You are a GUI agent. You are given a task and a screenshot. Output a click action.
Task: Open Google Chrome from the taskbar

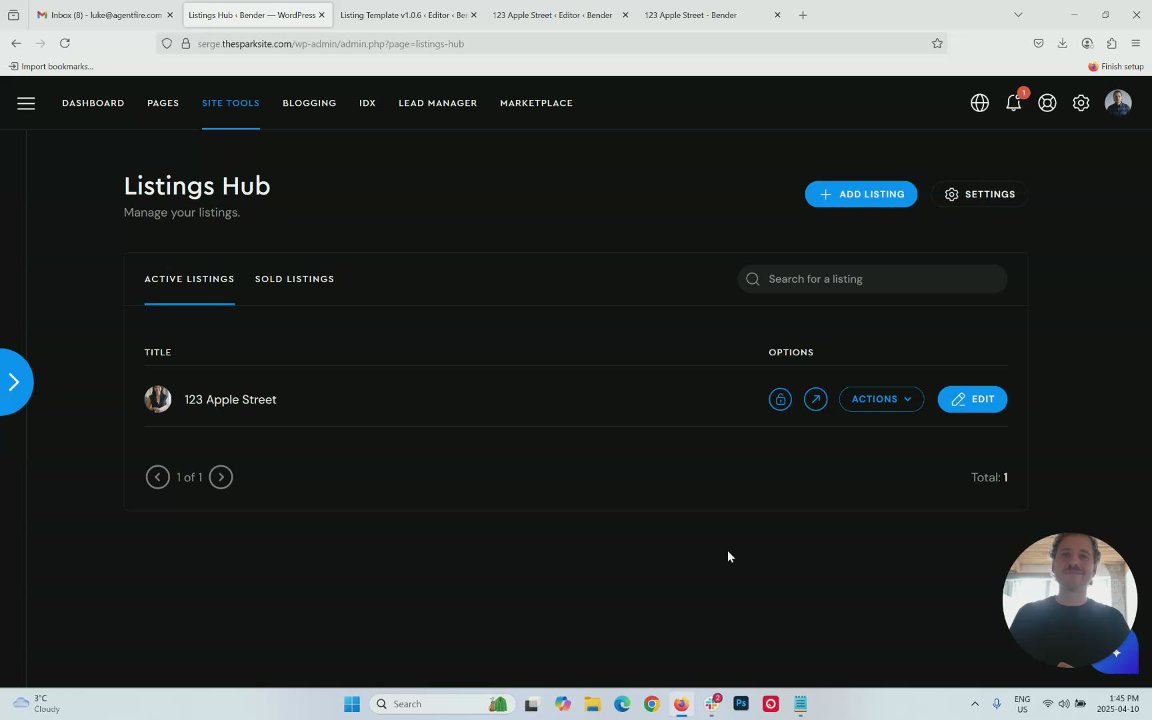pos(652,704)
